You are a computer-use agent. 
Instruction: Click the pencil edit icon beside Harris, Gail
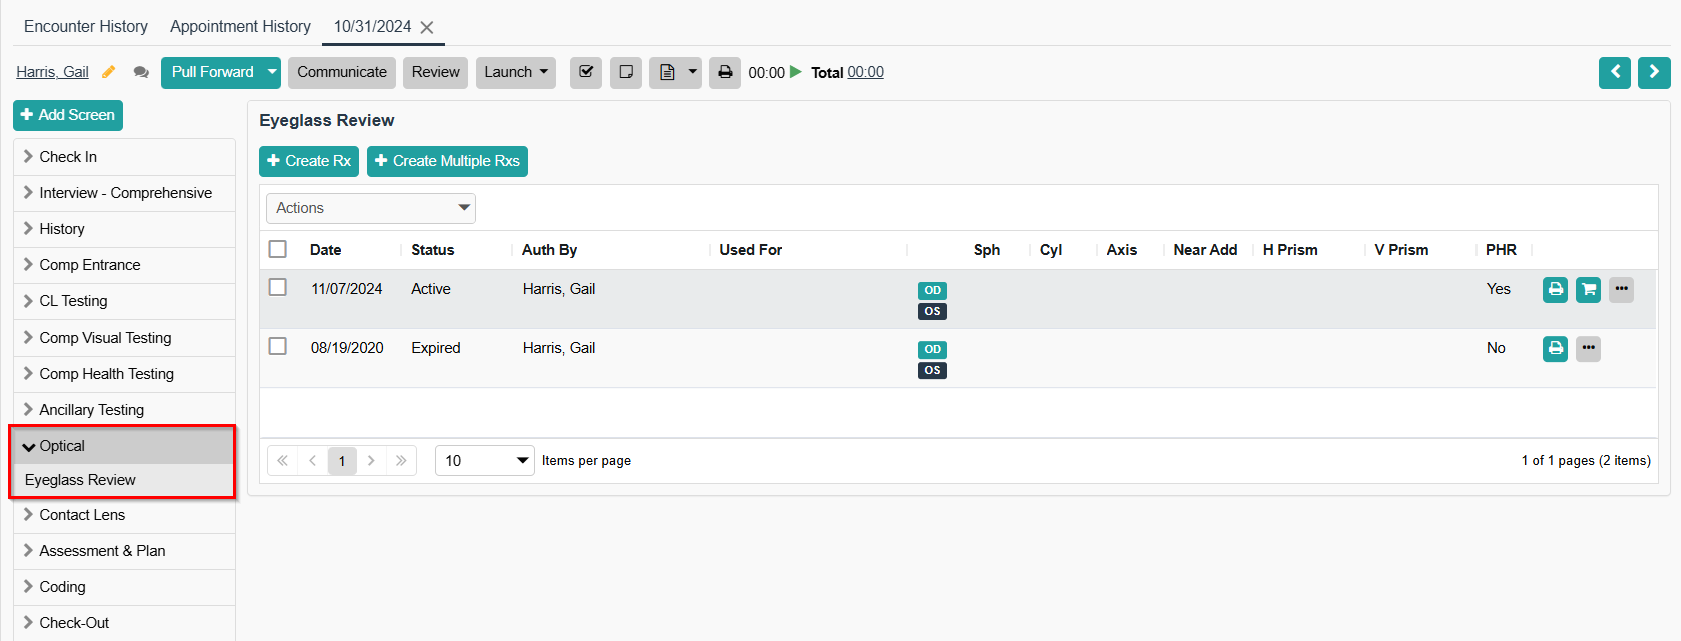point(109,72)
